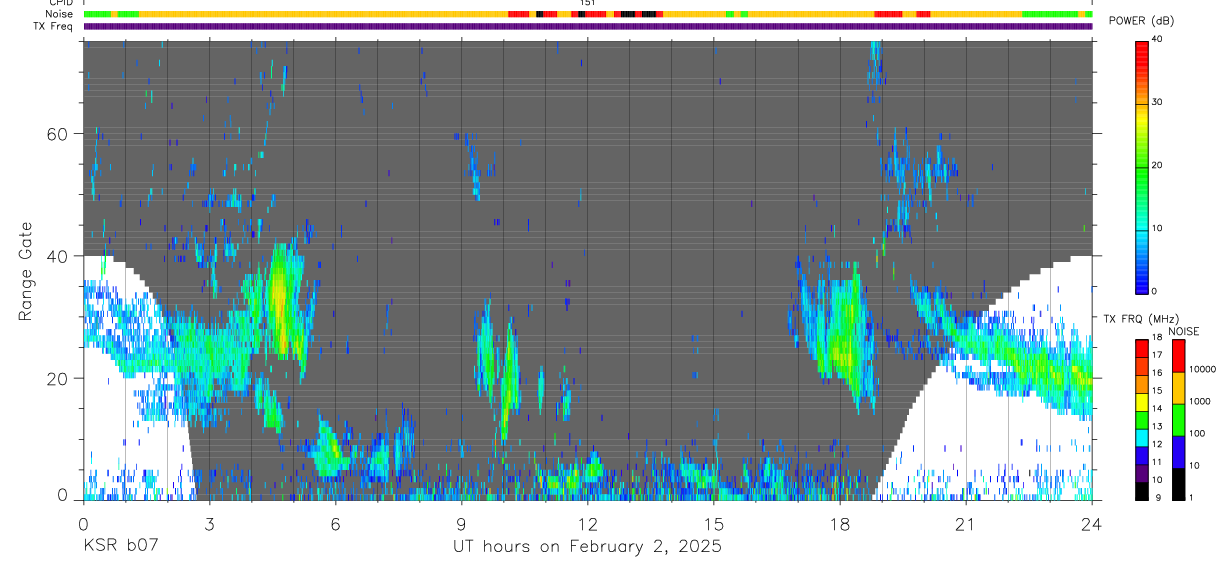Click "UT hours on February 2, 2025" axis title

[x=588, y=547]
